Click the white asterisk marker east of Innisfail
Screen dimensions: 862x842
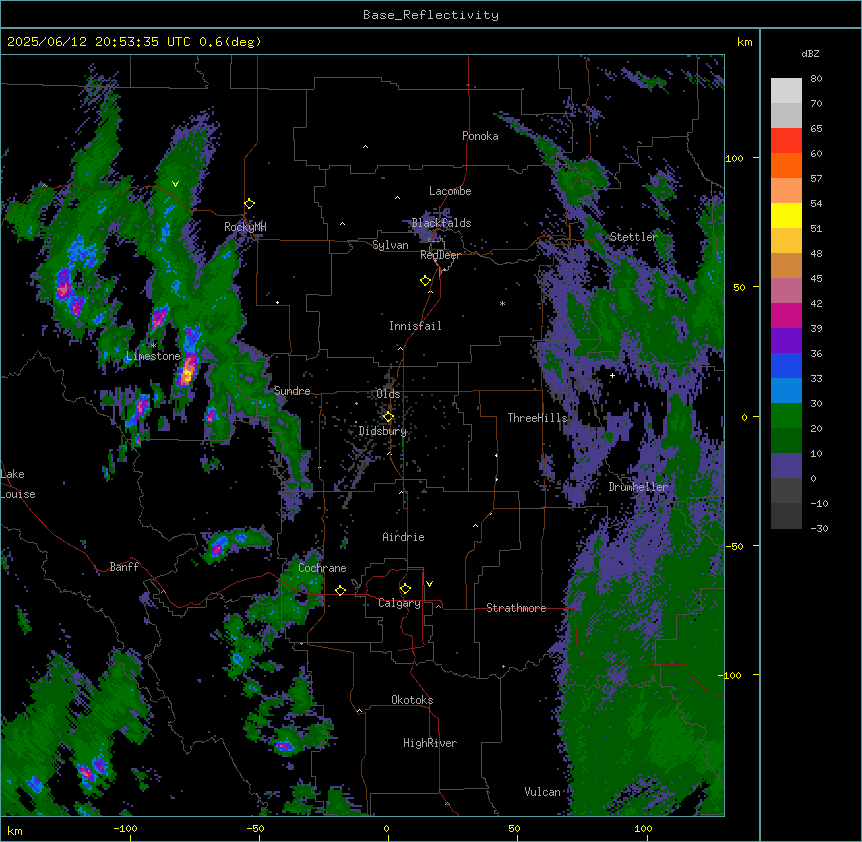point(502,303)
